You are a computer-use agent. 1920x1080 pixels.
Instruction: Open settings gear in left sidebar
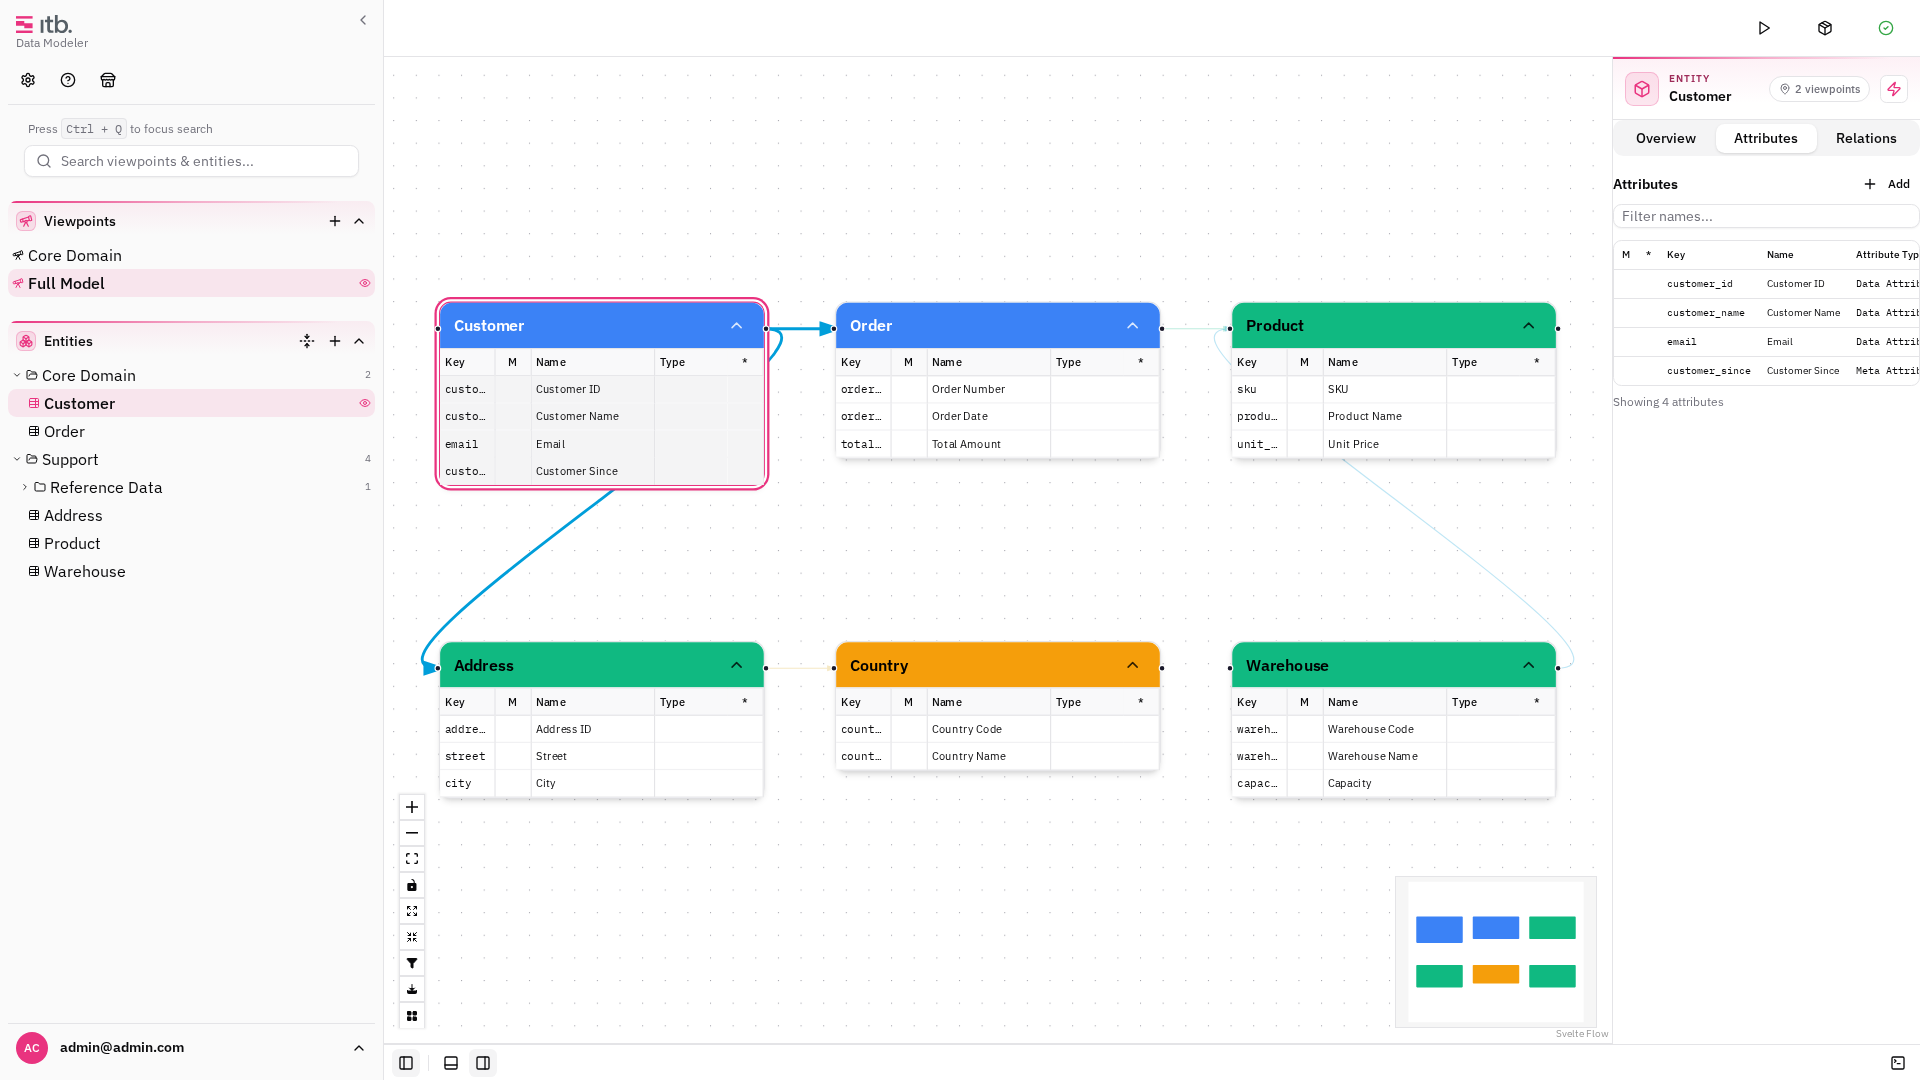pos(28,80)
